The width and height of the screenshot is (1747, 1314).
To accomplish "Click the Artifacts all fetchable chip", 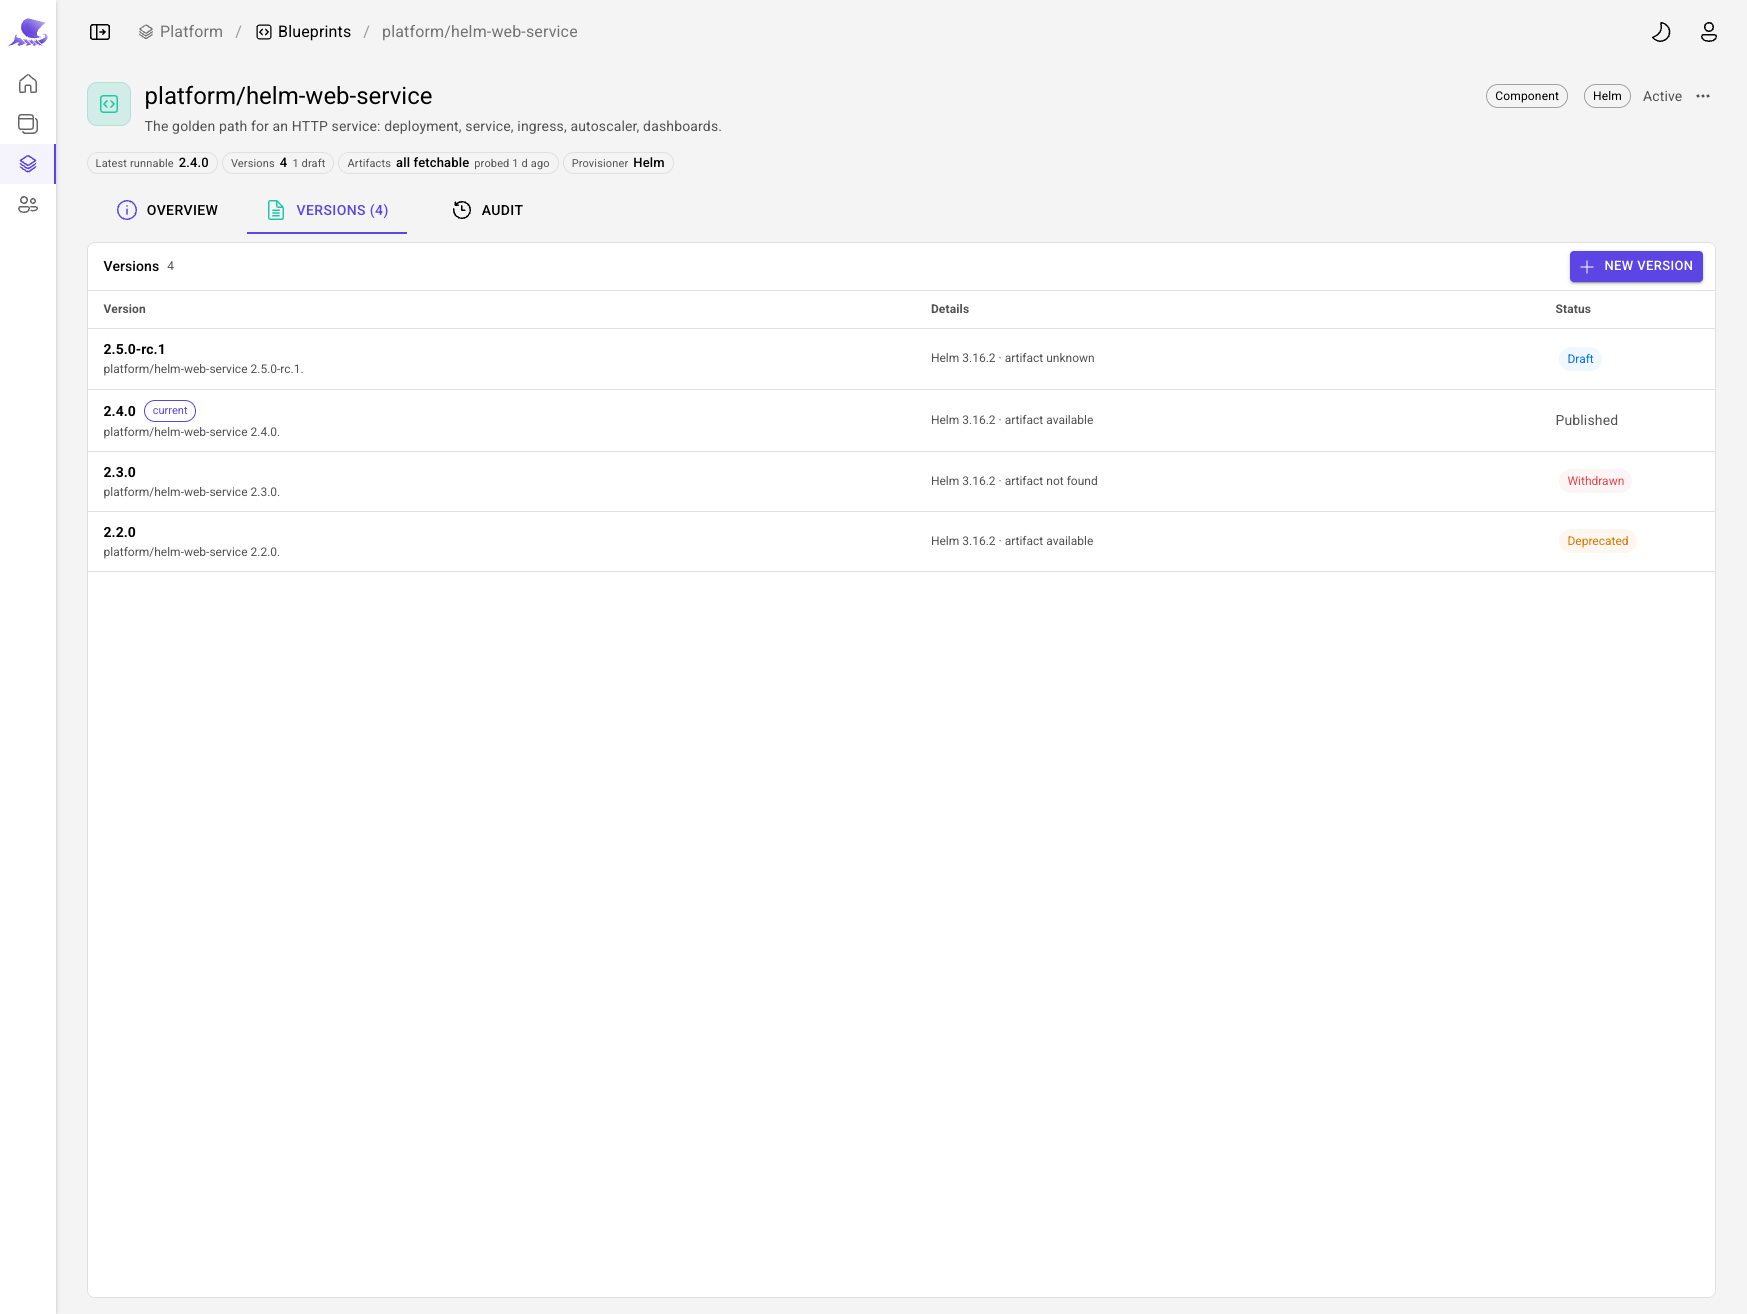I will (448, 163).
